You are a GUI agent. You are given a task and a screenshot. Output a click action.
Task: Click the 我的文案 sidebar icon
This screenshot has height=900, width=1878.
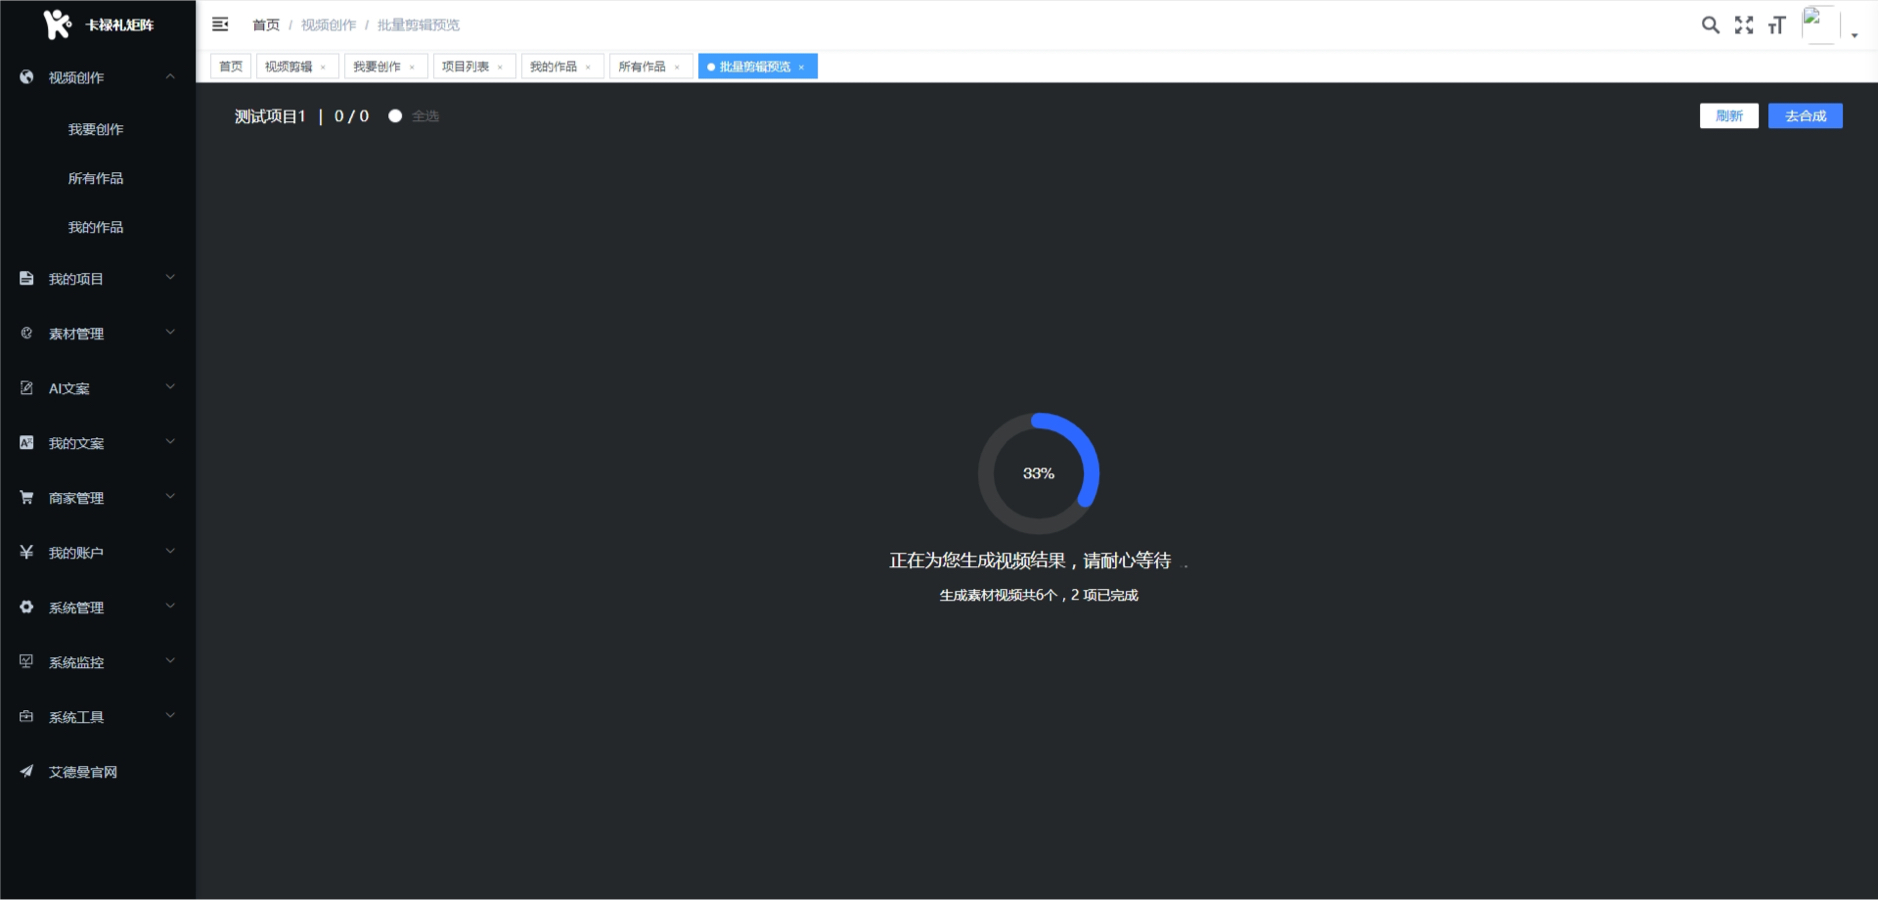27,443
